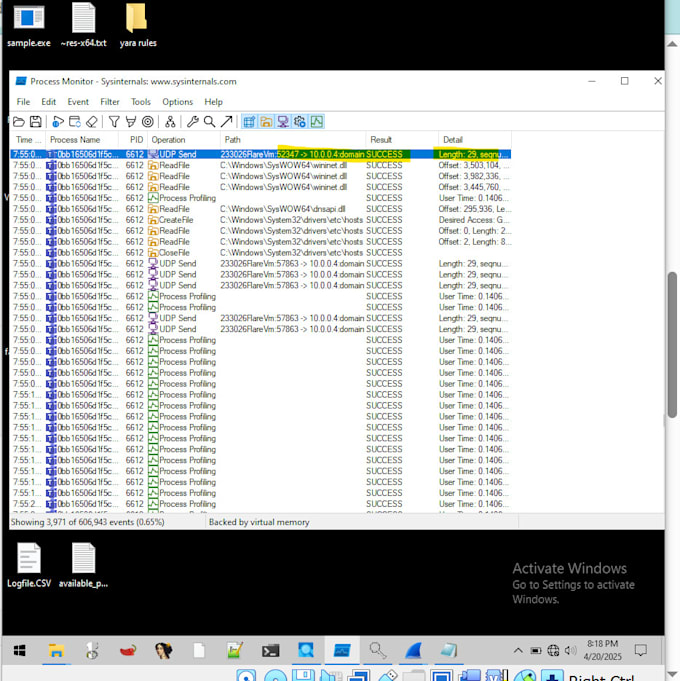The height and width of the screenshot is (681, 680).
Task: Open the Options menu
Action: pyautogui.click(x=177, y=102)
